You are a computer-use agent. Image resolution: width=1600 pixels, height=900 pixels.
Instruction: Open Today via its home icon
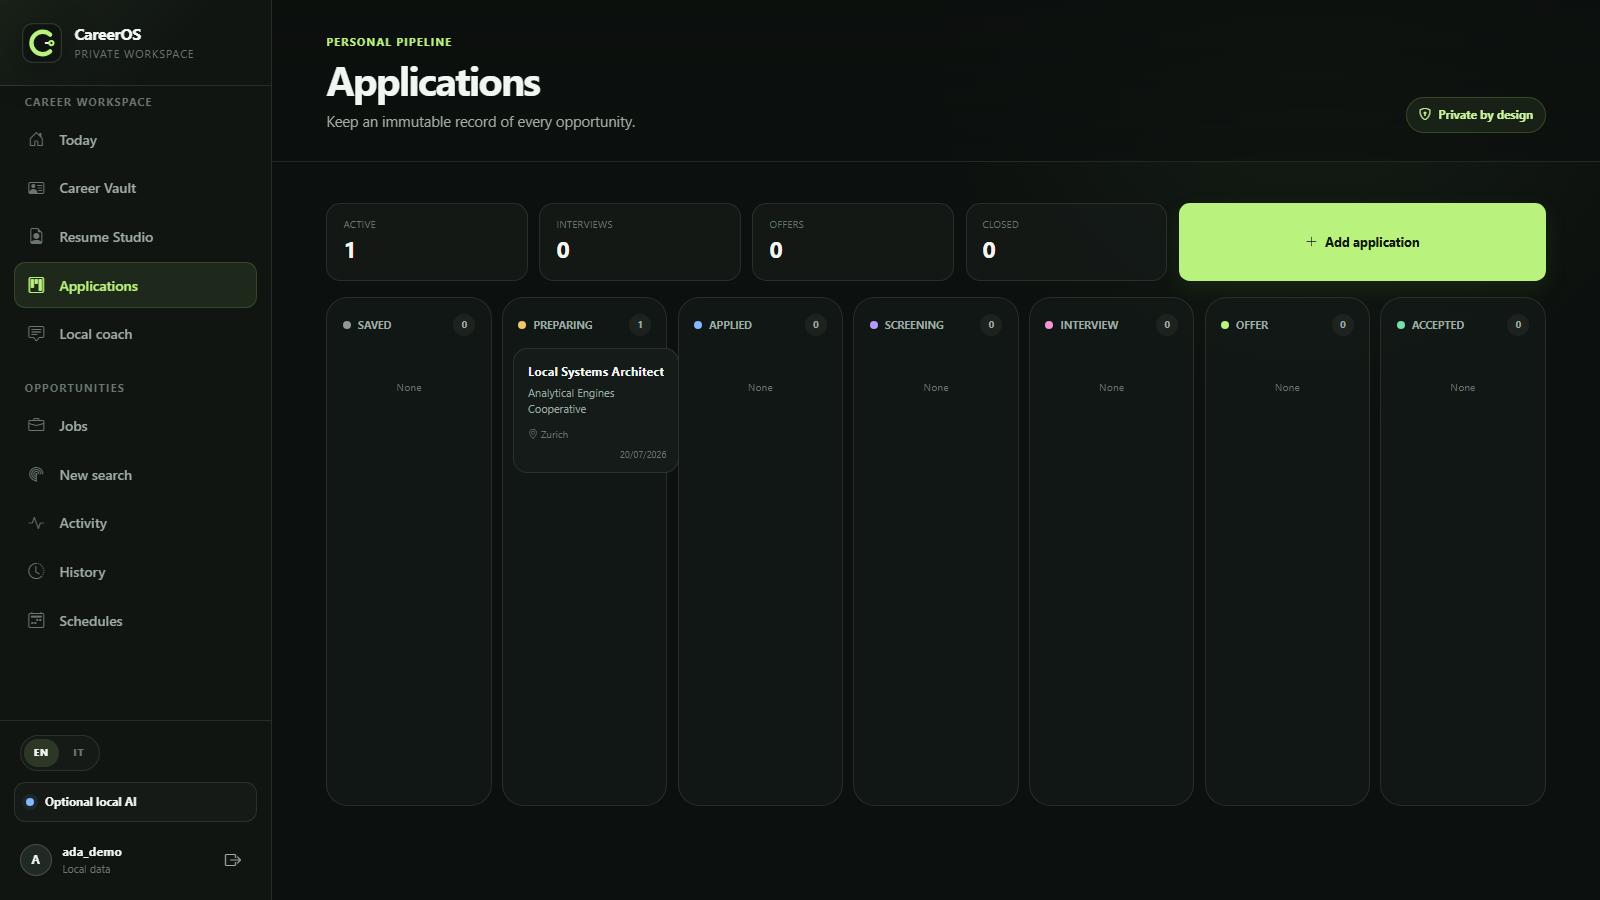(36, 140)
